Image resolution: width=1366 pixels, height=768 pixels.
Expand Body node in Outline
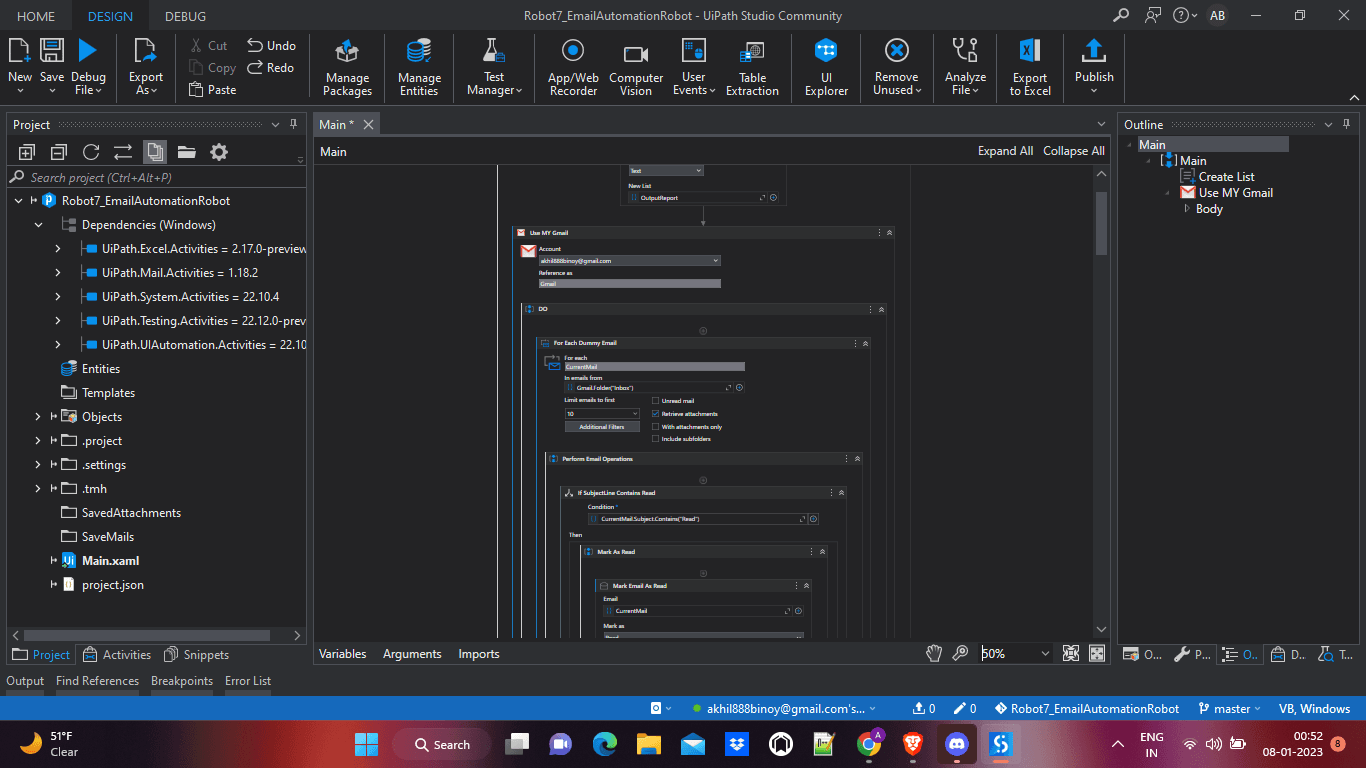pyautogui.click(x=1187, y=209)
